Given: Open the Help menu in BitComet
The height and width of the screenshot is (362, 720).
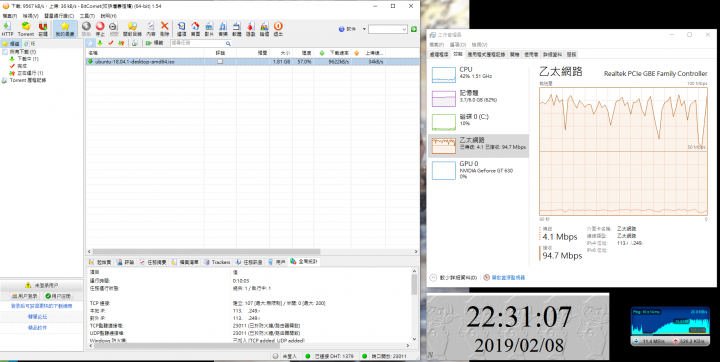Looking at the screenshot, I should [109, 16].
